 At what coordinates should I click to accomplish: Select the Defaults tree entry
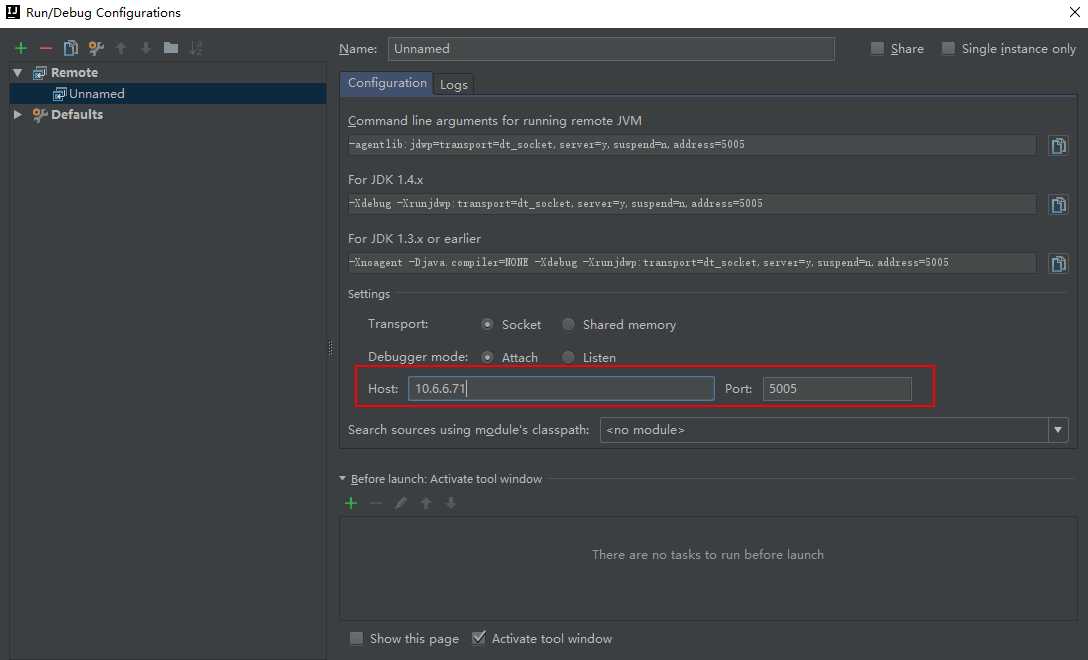[x=77, y=115]
